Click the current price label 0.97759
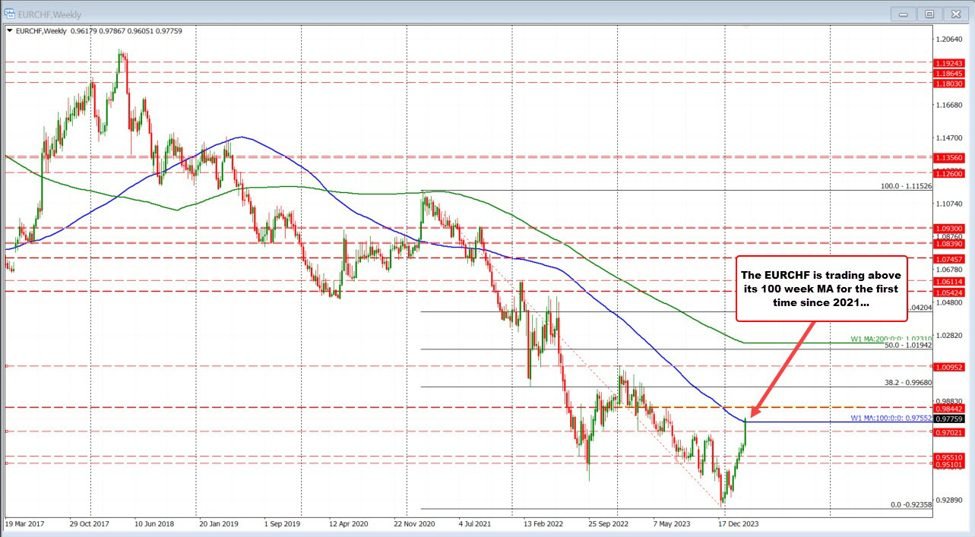 (x=950, y=421)
